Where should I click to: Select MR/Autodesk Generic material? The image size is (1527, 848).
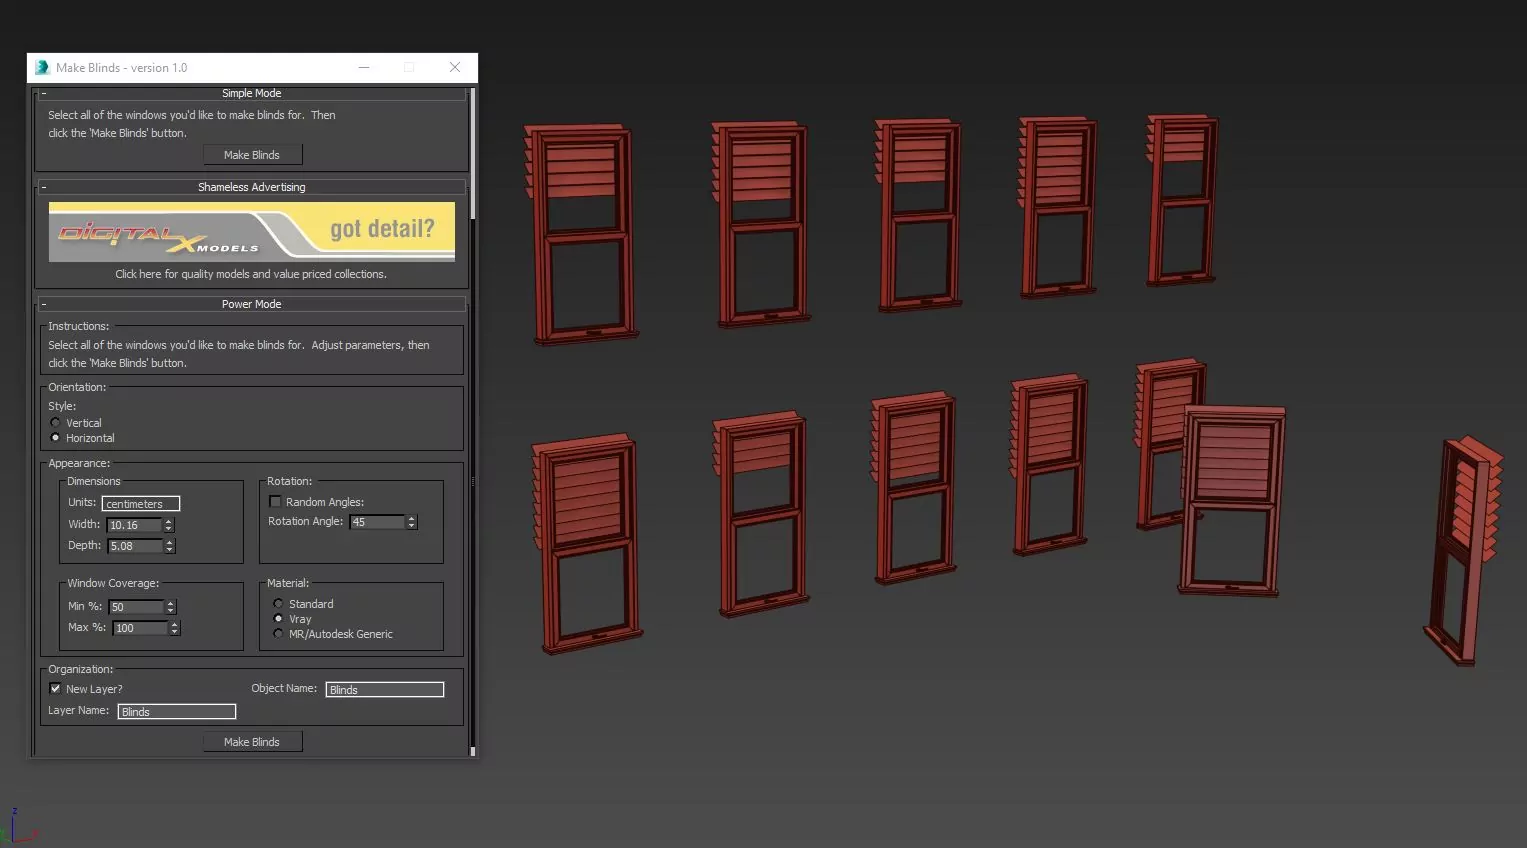279,634
